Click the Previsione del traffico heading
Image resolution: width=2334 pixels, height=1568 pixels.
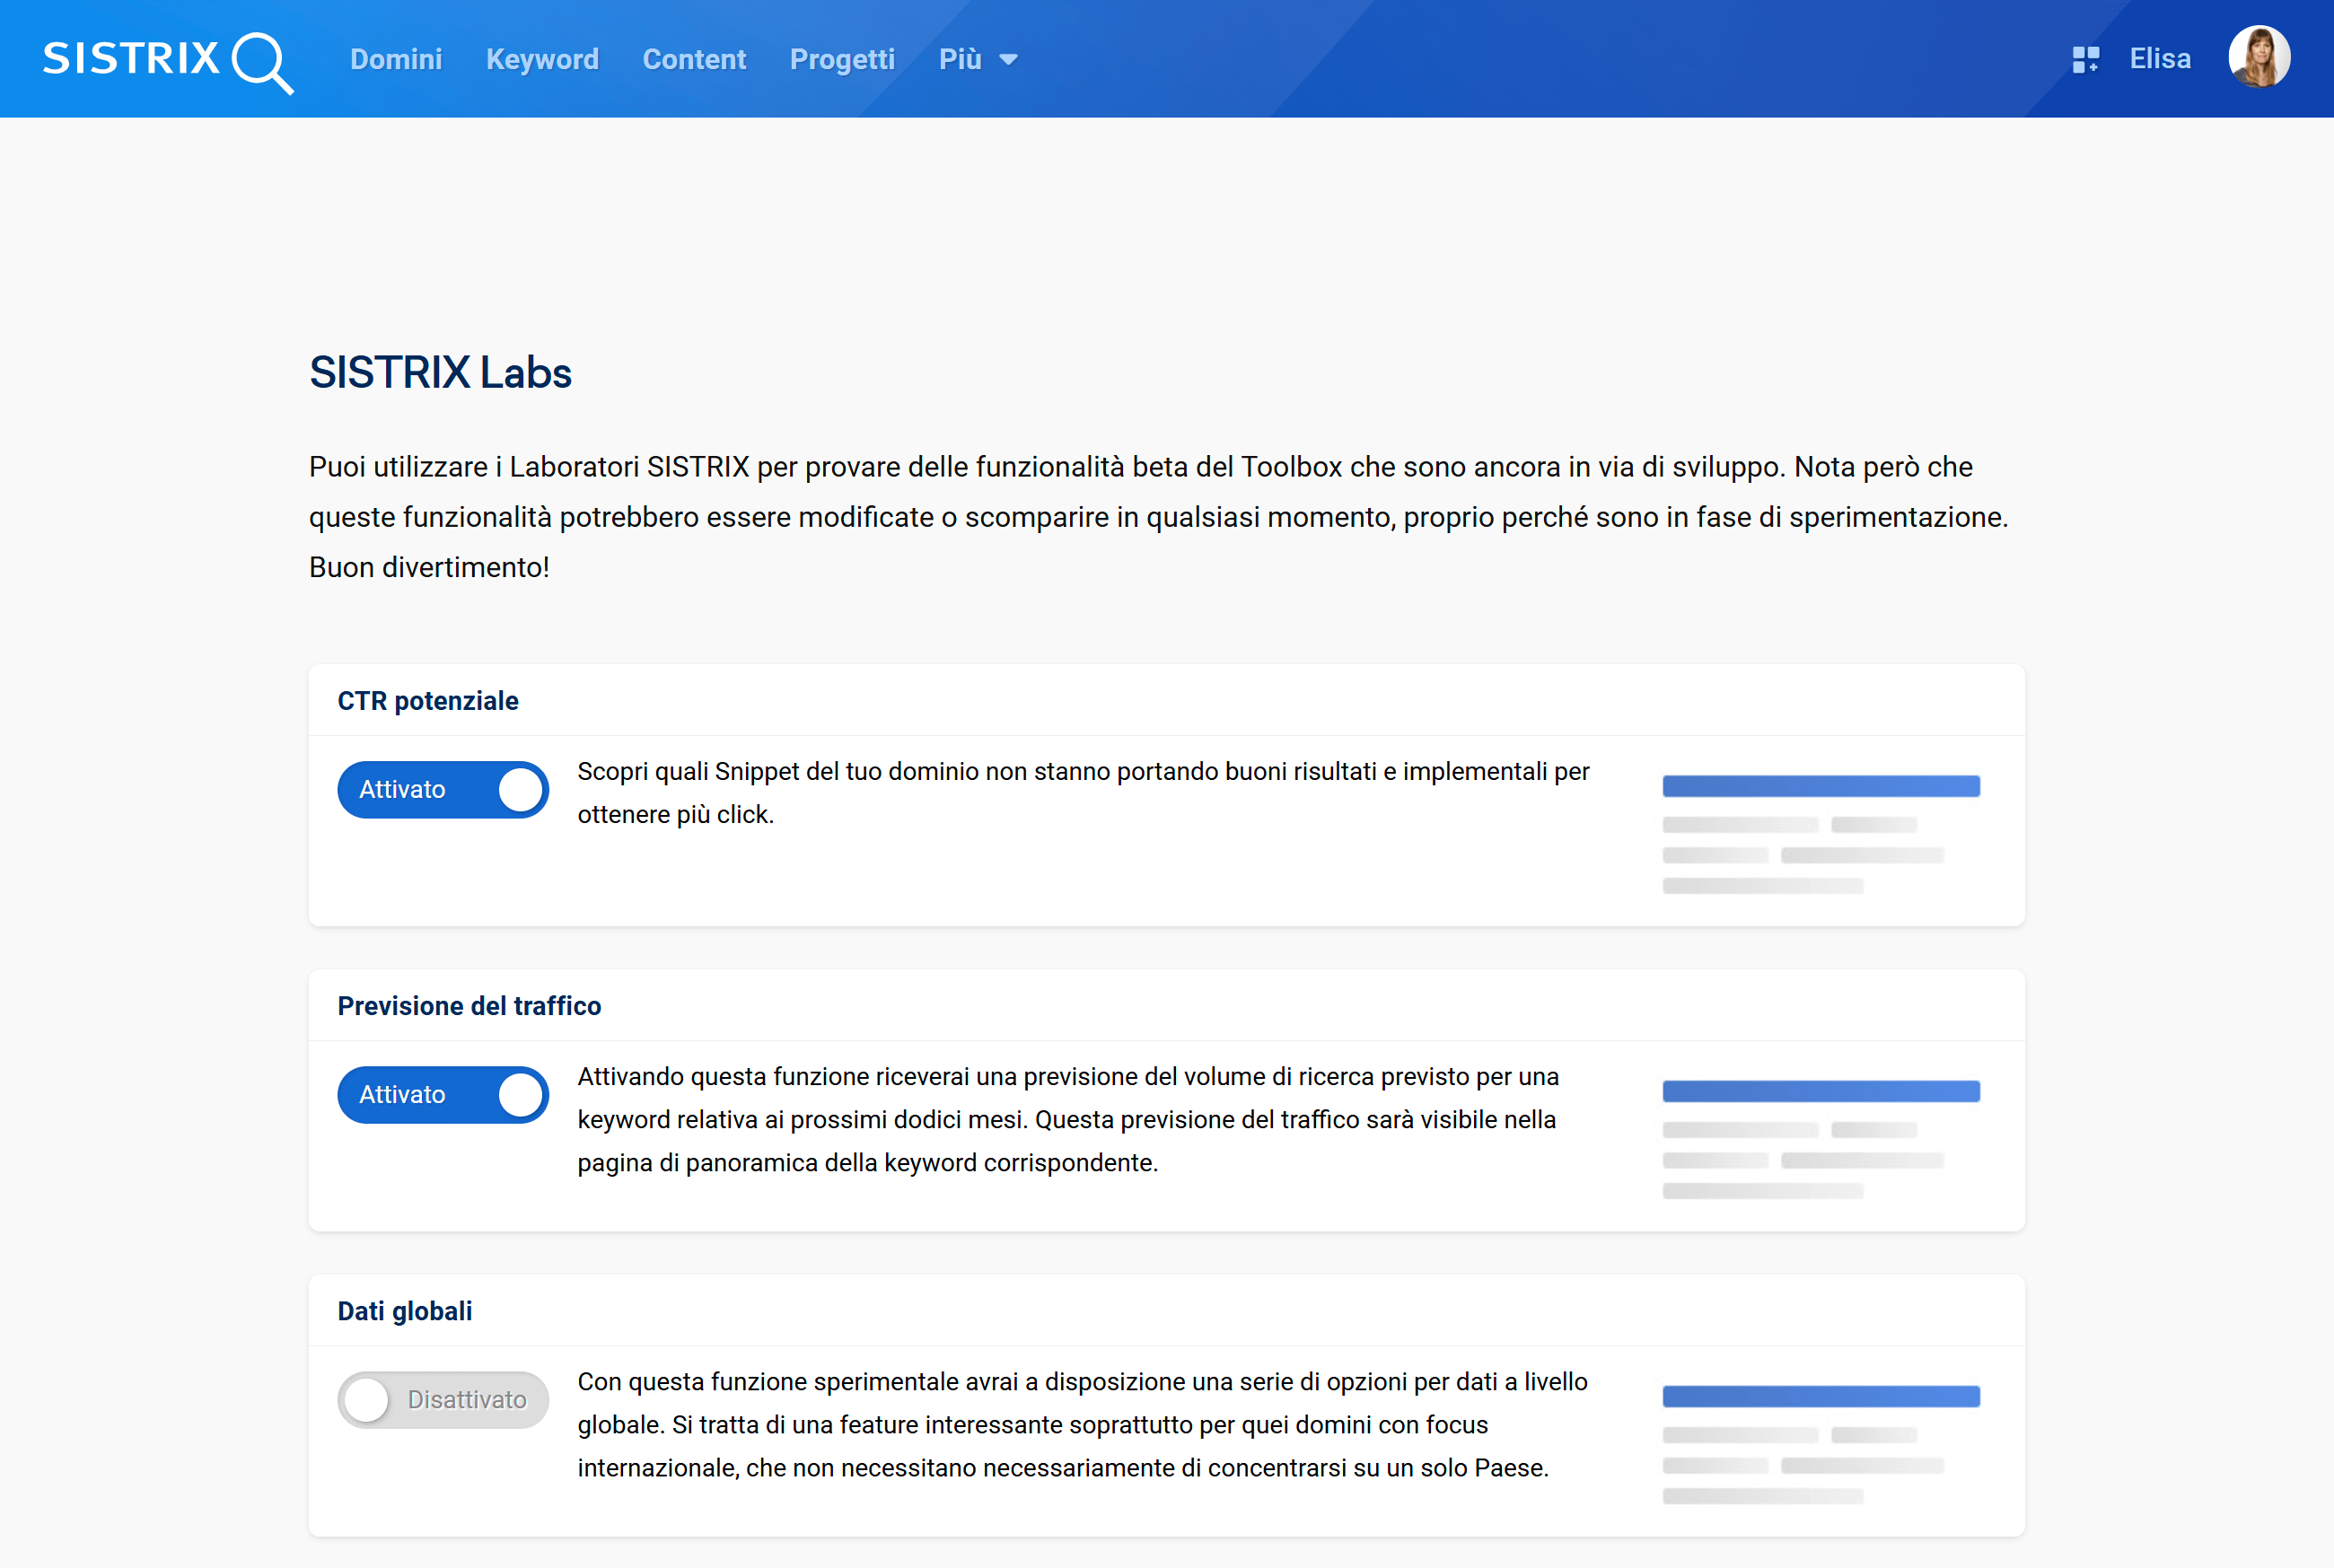469,1006
